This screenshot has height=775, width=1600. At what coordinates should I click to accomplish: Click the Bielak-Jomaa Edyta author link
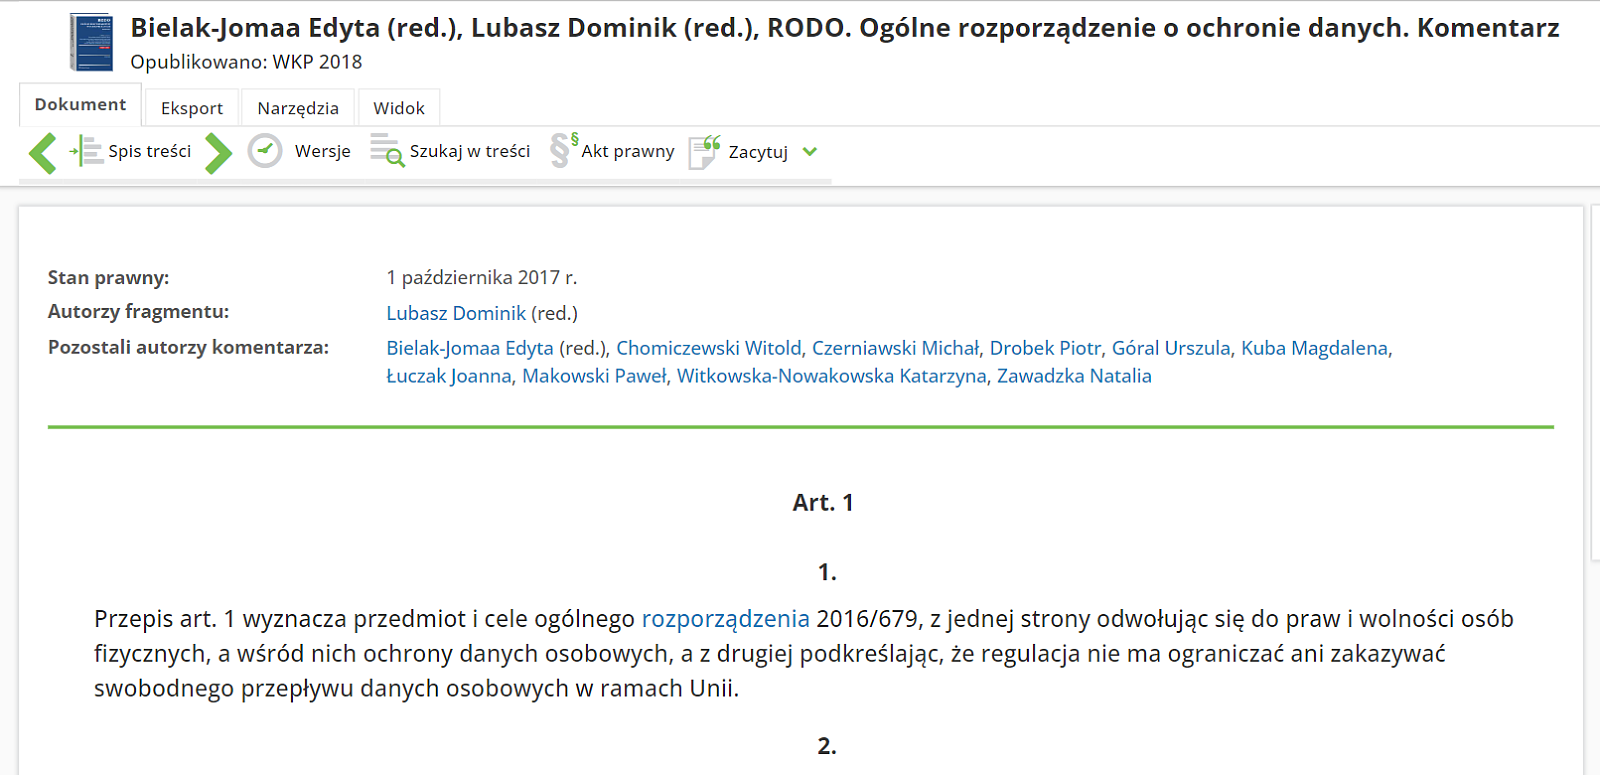470,348
